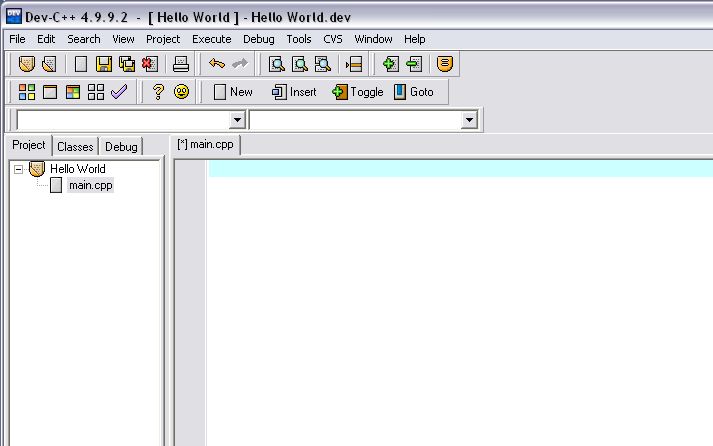Open the right function combo box dropdown
Image resolution: width=713 pixels, height=446 pixels.
[469, 120]
